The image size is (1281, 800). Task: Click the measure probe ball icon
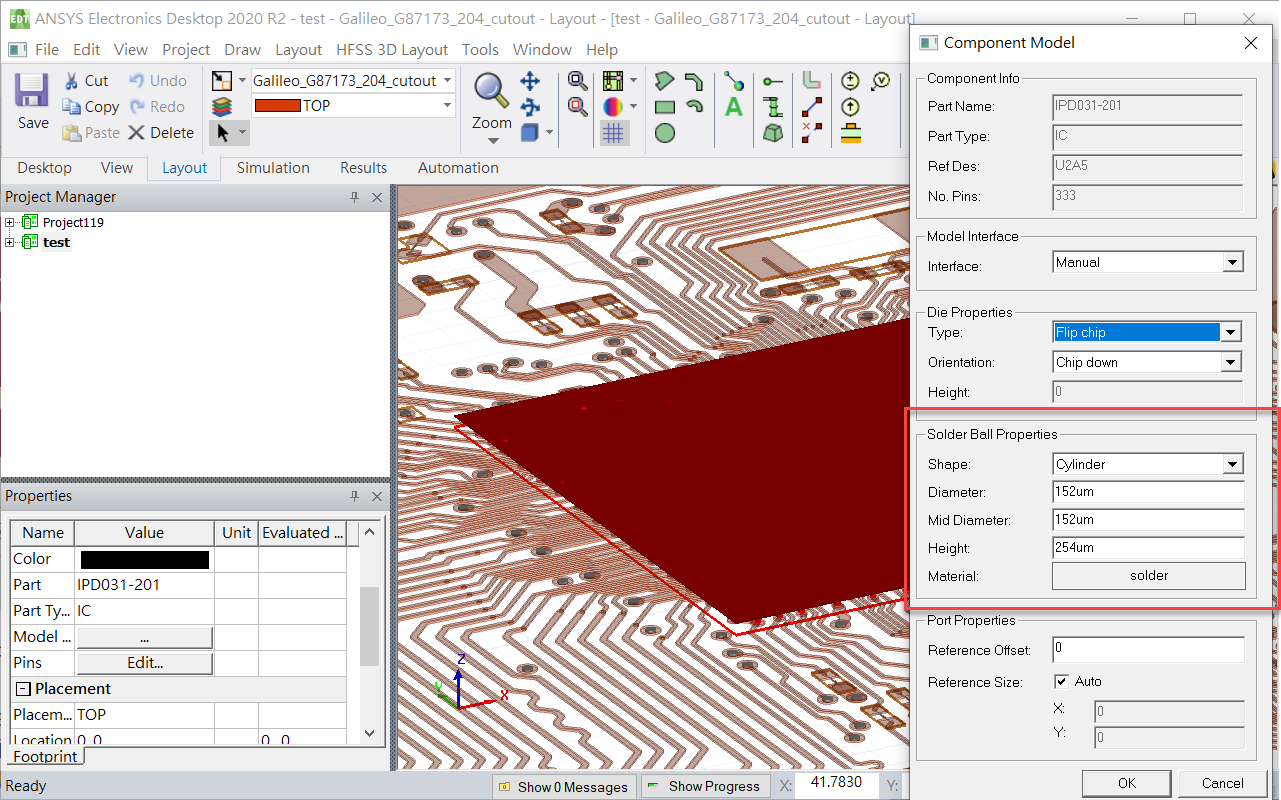(734, 81)
